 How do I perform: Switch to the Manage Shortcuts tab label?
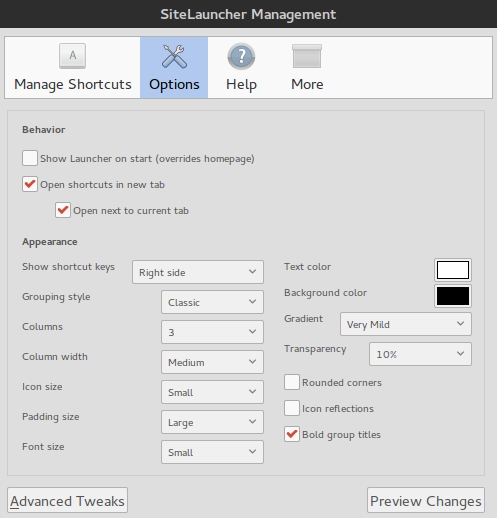pos(73,84)
